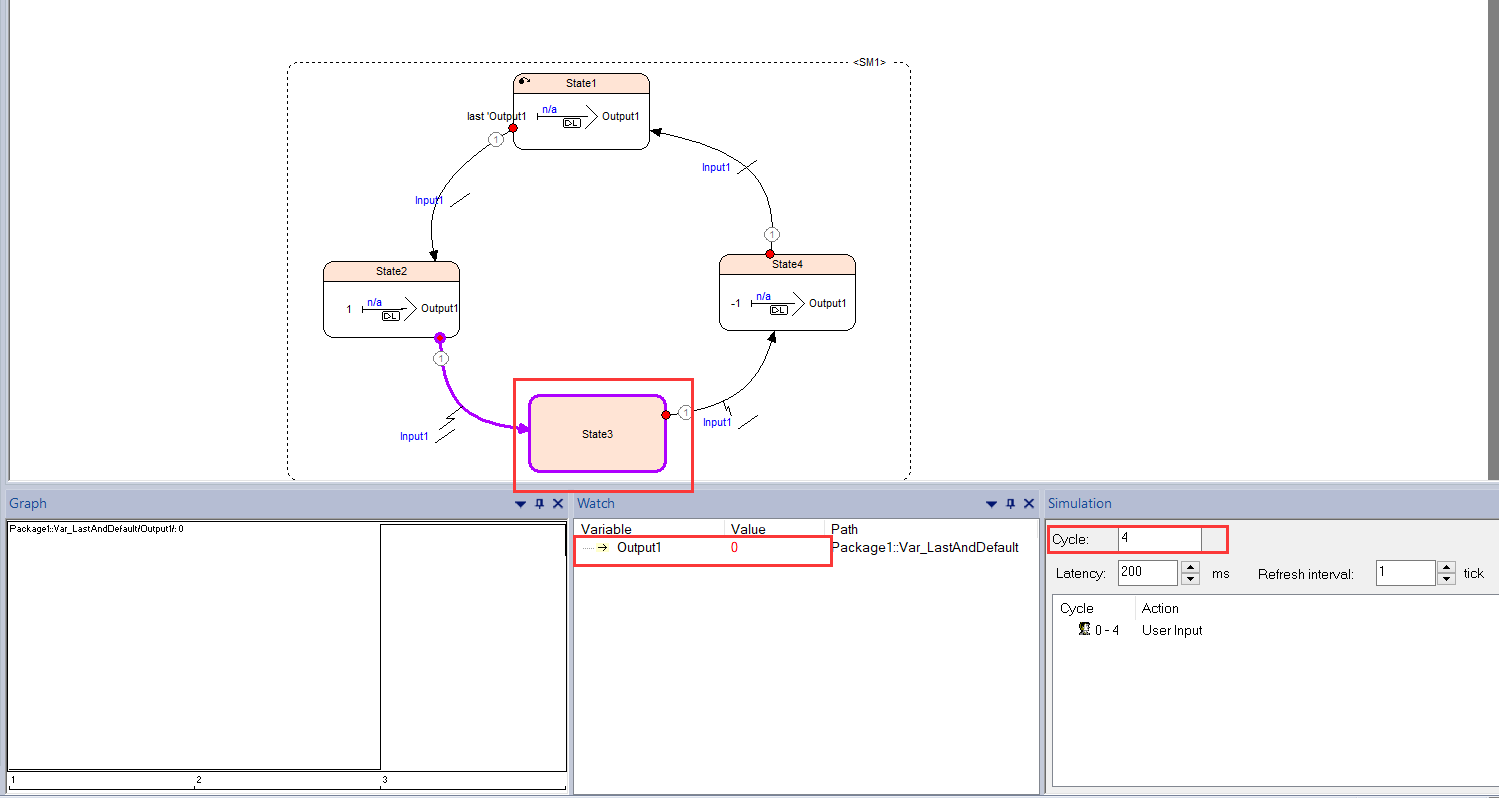The height and width of the screenshot is (798, 1499).
Task: Click the Simulation panel title
Action: coord(1080,504)
